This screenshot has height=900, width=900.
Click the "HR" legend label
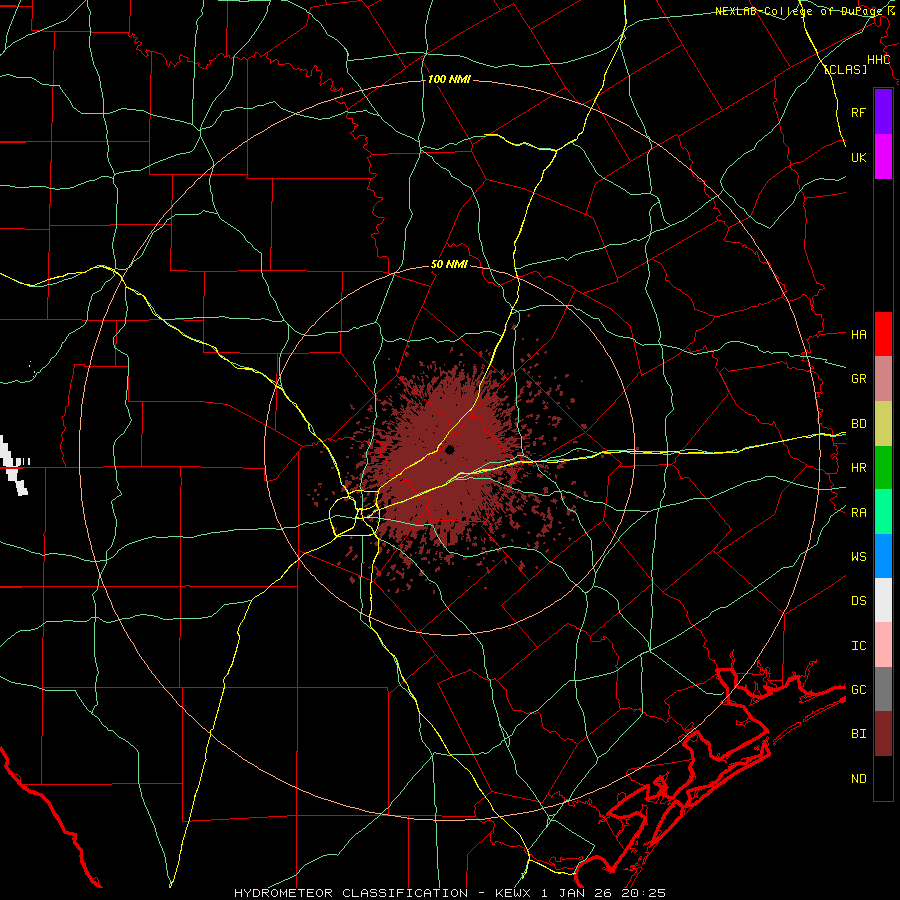coord(858,468)
